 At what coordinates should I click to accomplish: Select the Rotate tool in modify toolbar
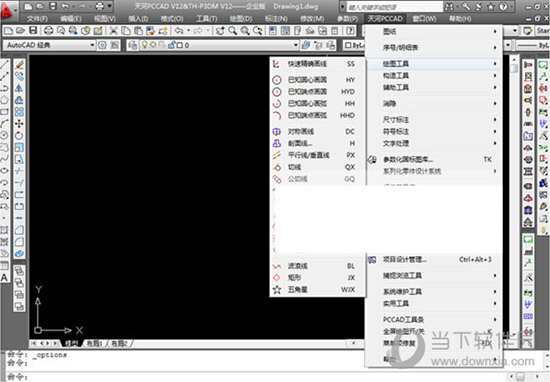(19, 136)
